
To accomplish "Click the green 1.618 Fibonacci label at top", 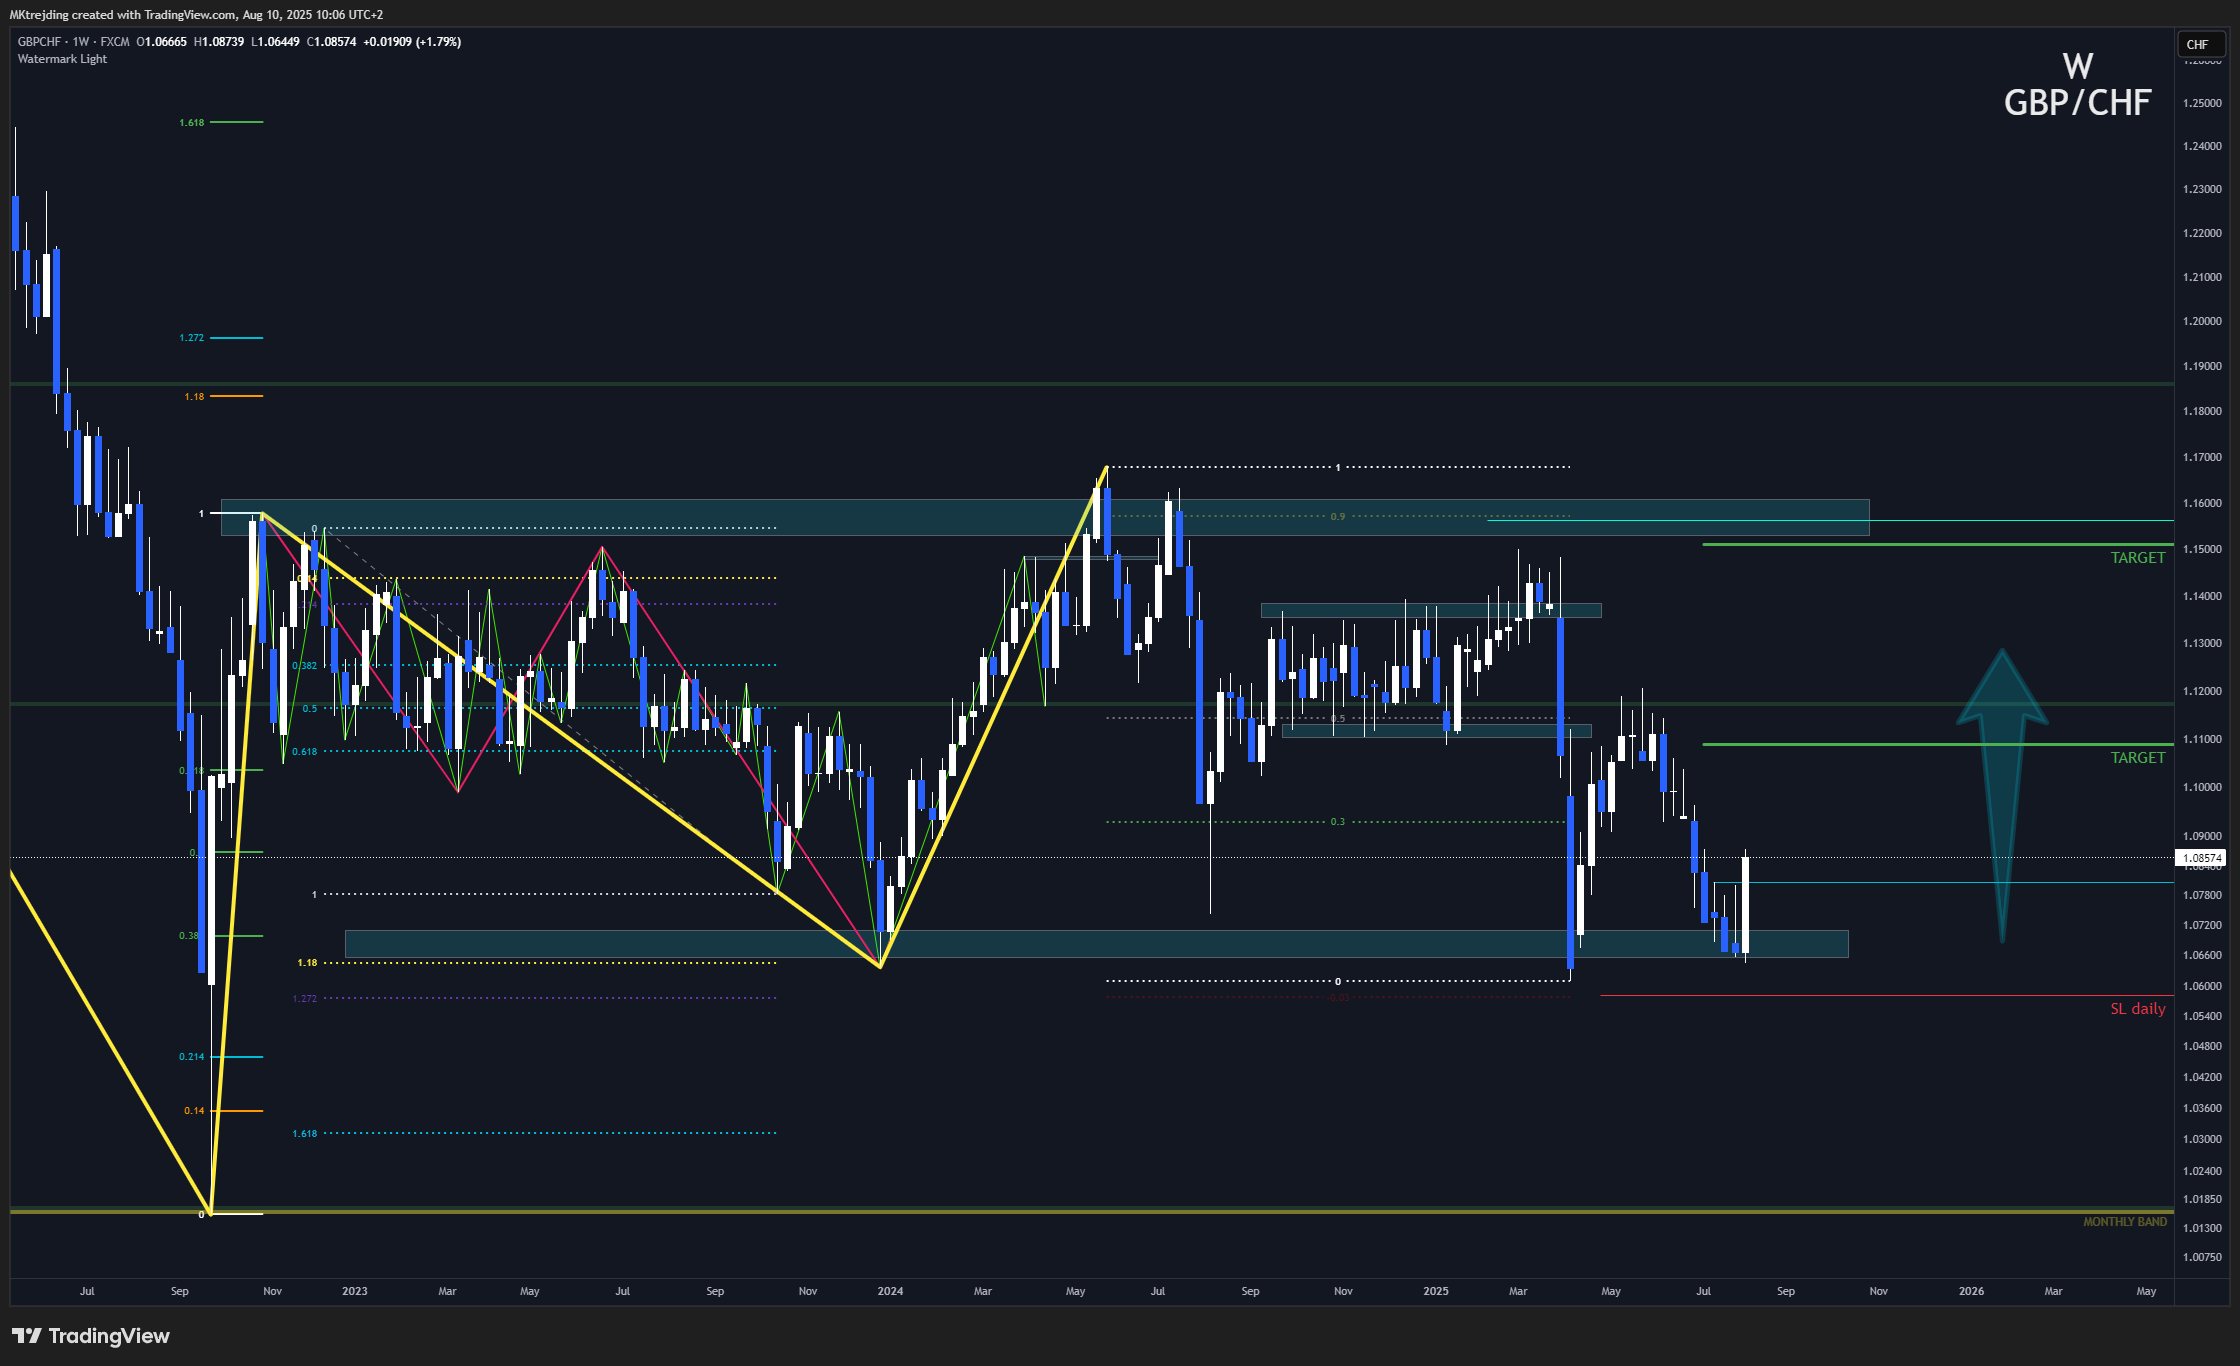I will click(x=192, y=123).
